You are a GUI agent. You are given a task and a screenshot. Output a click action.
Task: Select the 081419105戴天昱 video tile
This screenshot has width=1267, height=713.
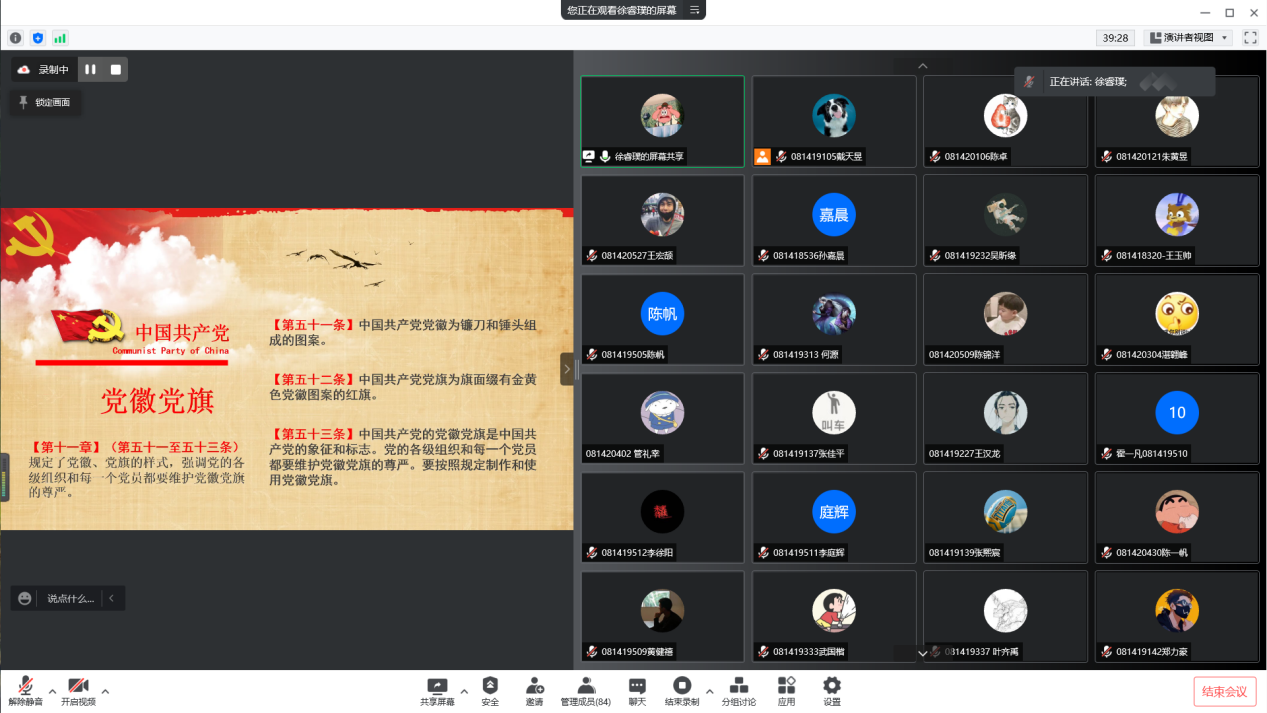coord(834,121)
